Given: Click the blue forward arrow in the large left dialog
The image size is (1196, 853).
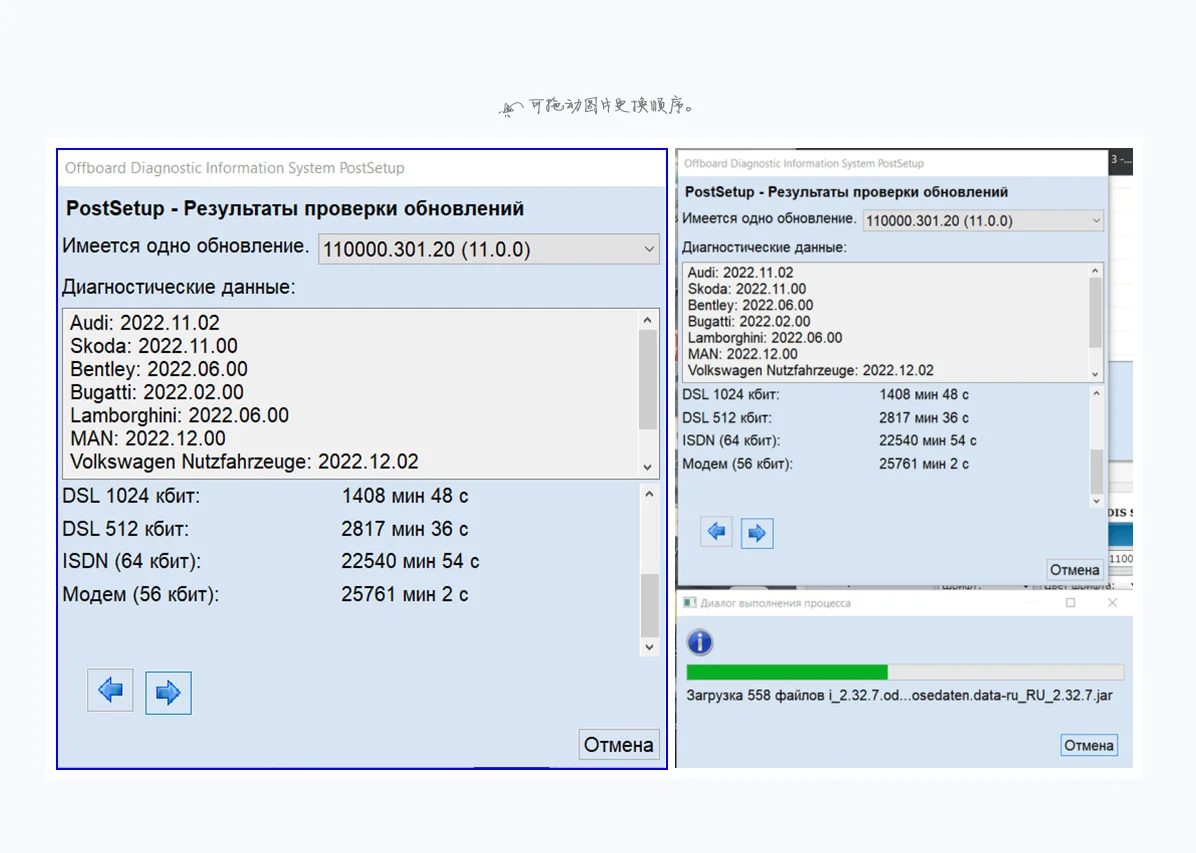Looking at the screenshot, I should [169, 693].
